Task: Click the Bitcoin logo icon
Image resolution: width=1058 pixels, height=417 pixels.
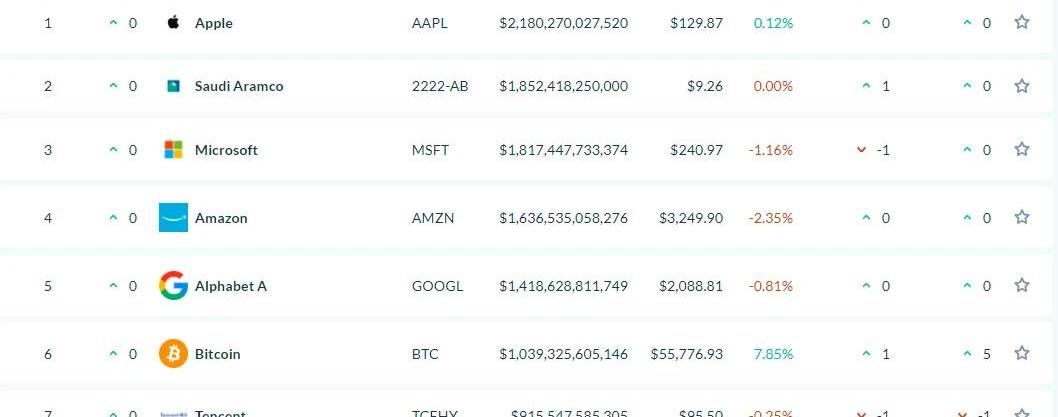Action: tap(173, 353)
